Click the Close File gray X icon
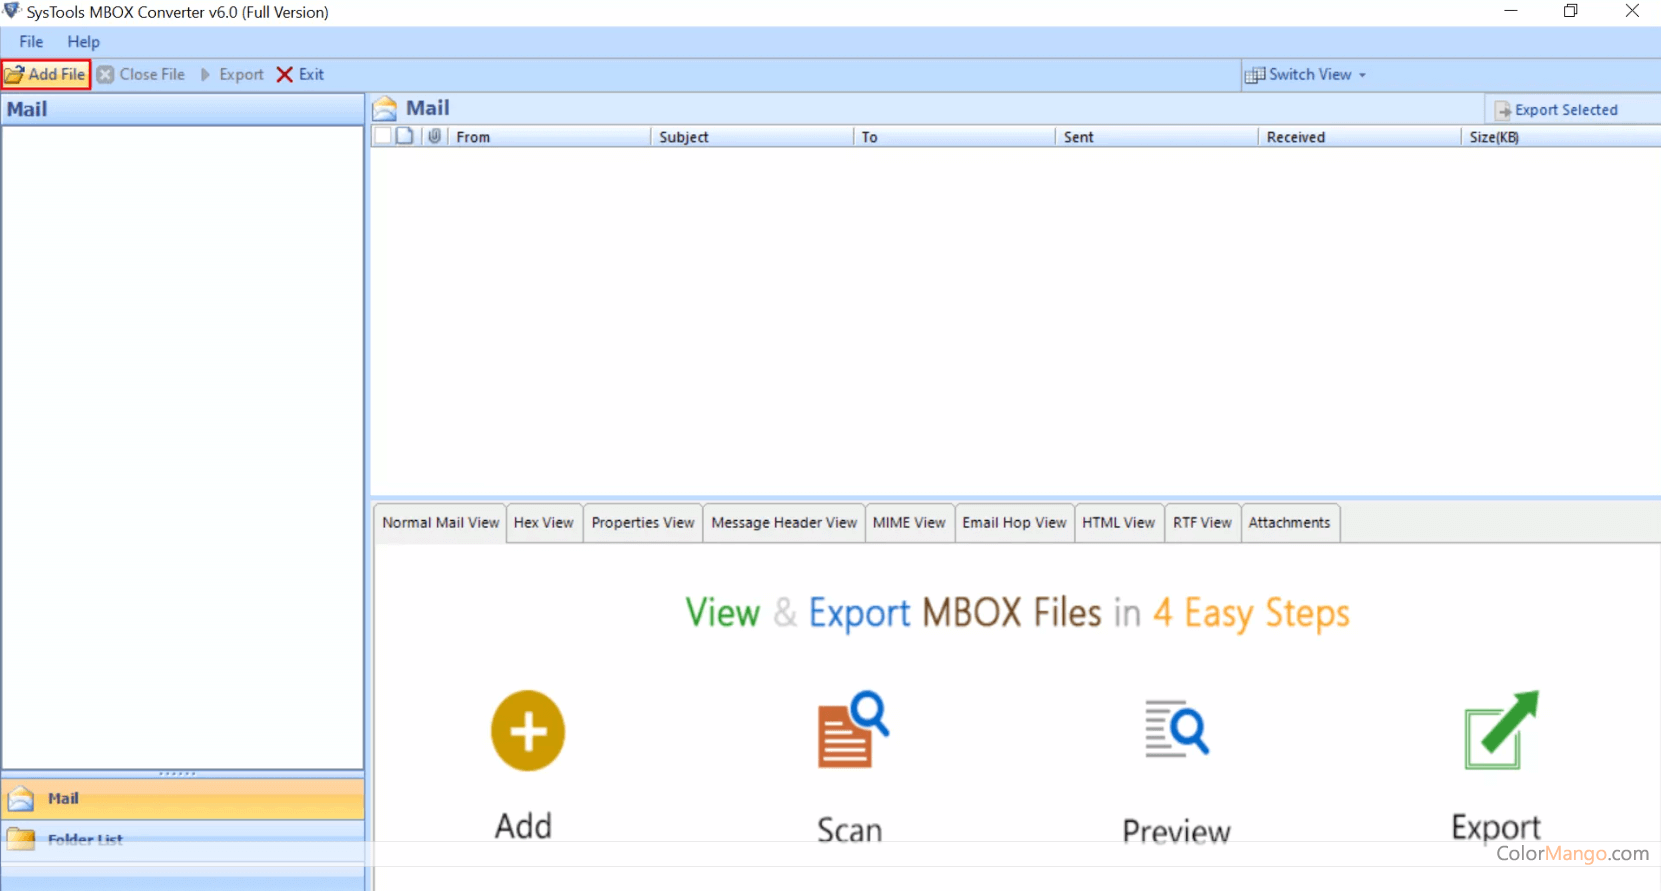Screen dimensions: 1661x891 pyautogui.click(x=105, y=74)
